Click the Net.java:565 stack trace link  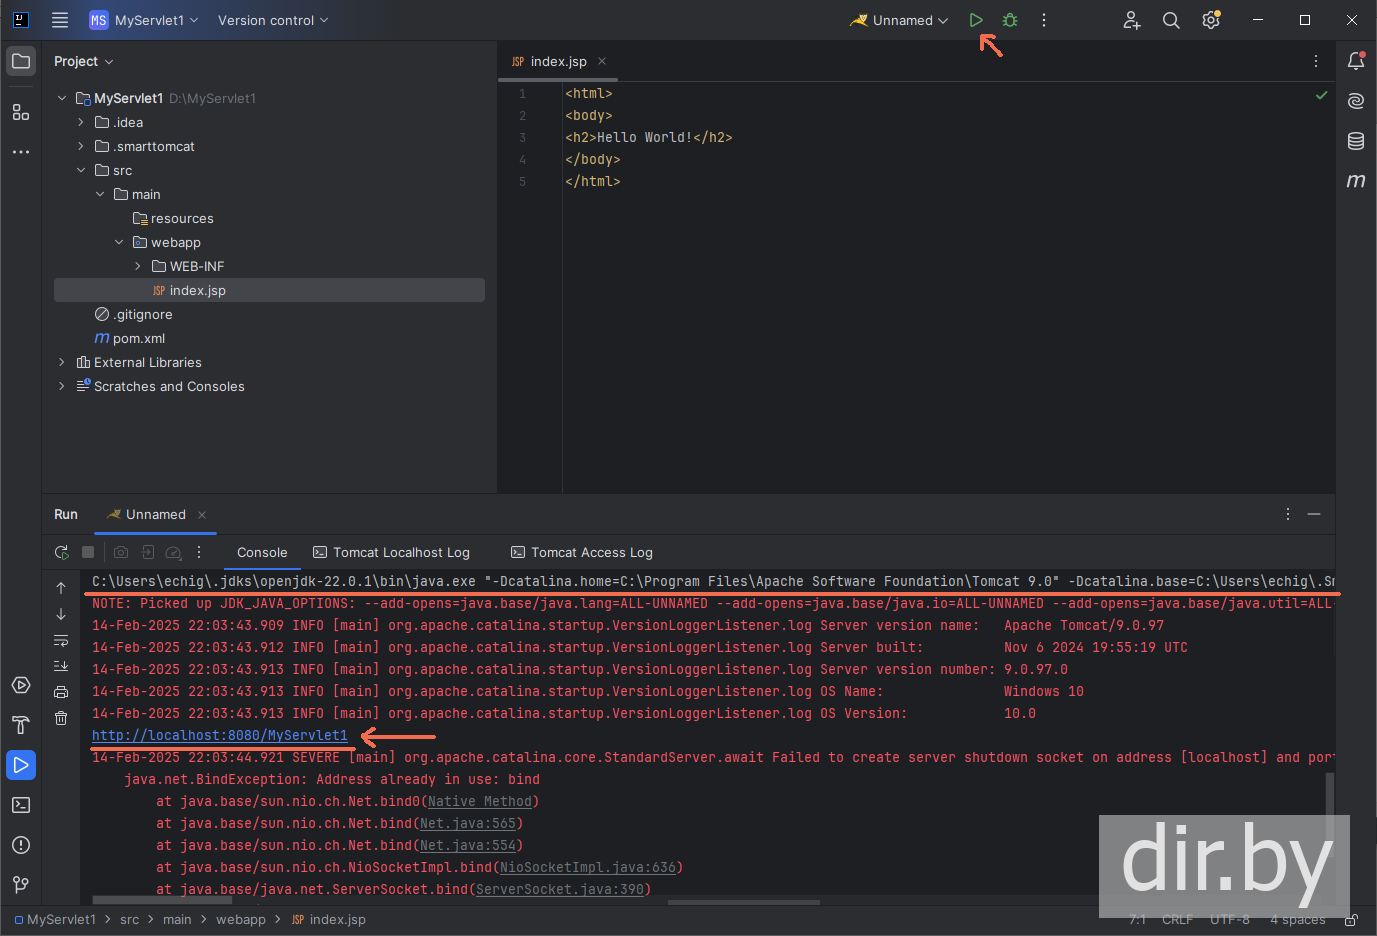(467, 823)
